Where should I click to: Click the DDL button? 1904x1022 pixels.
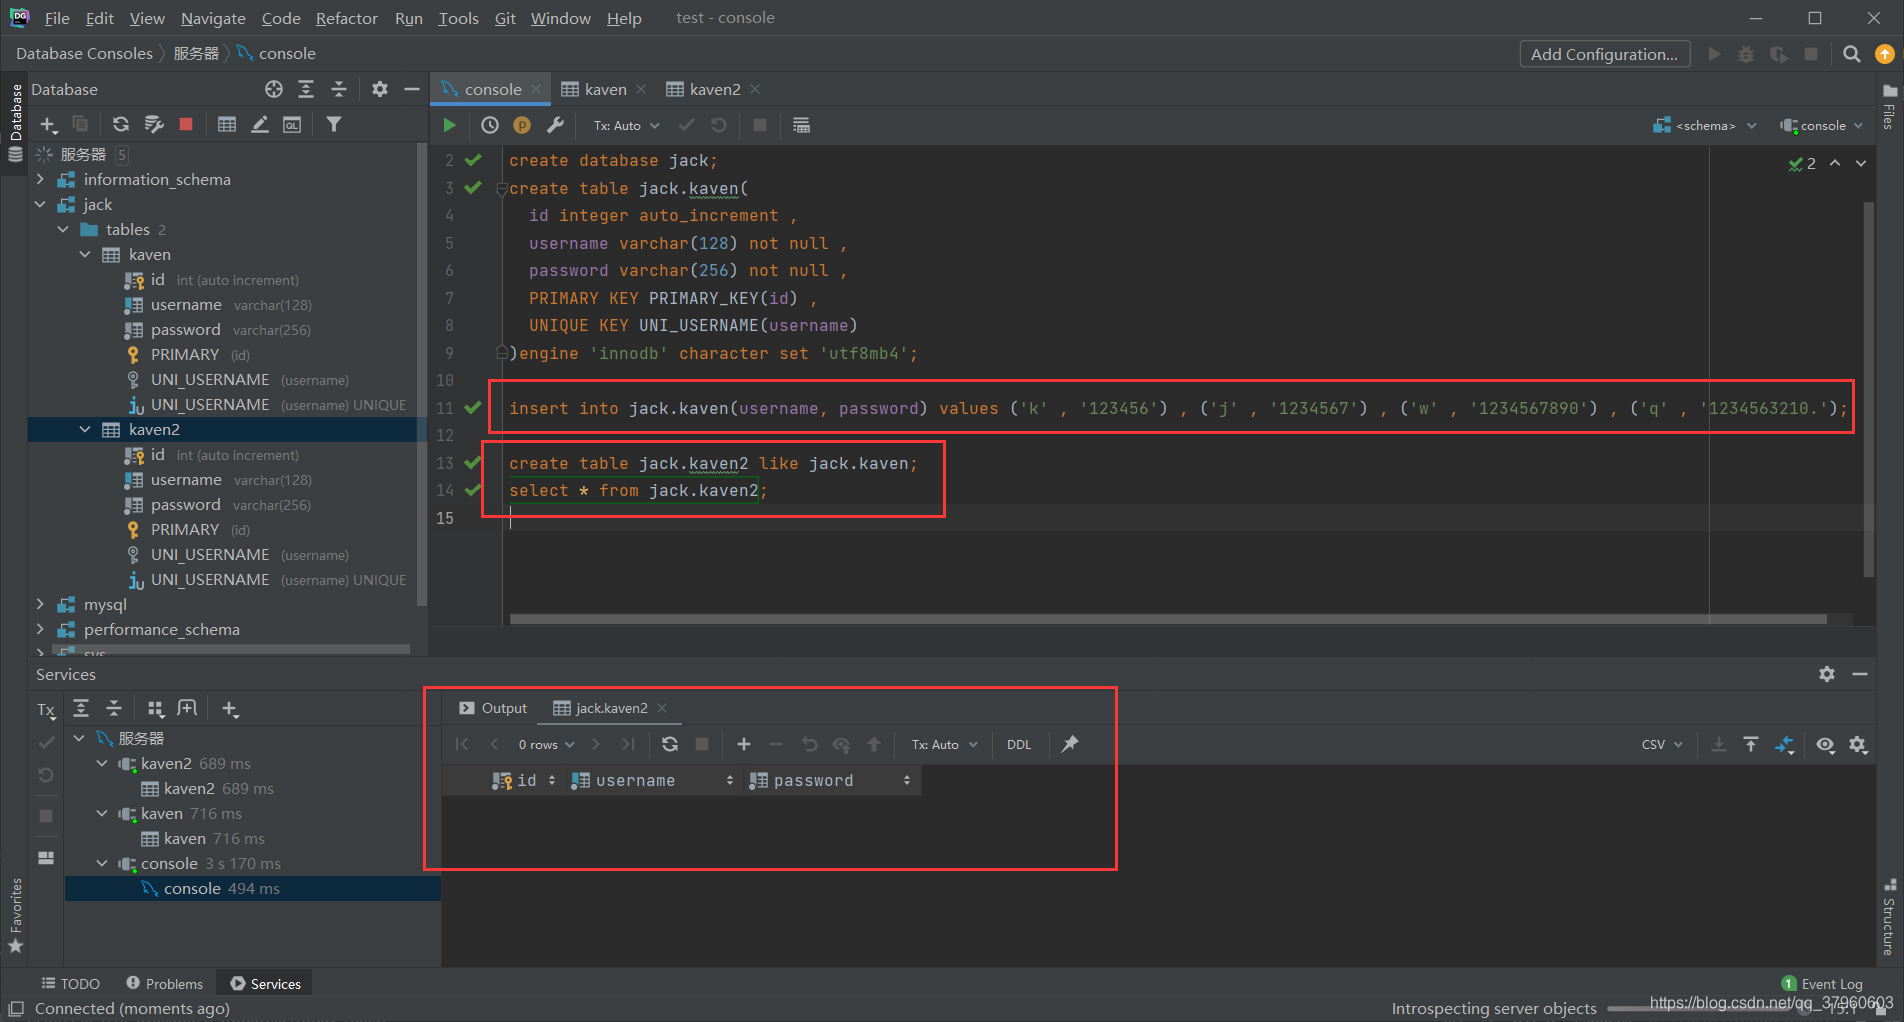(x=1019, y=744)
